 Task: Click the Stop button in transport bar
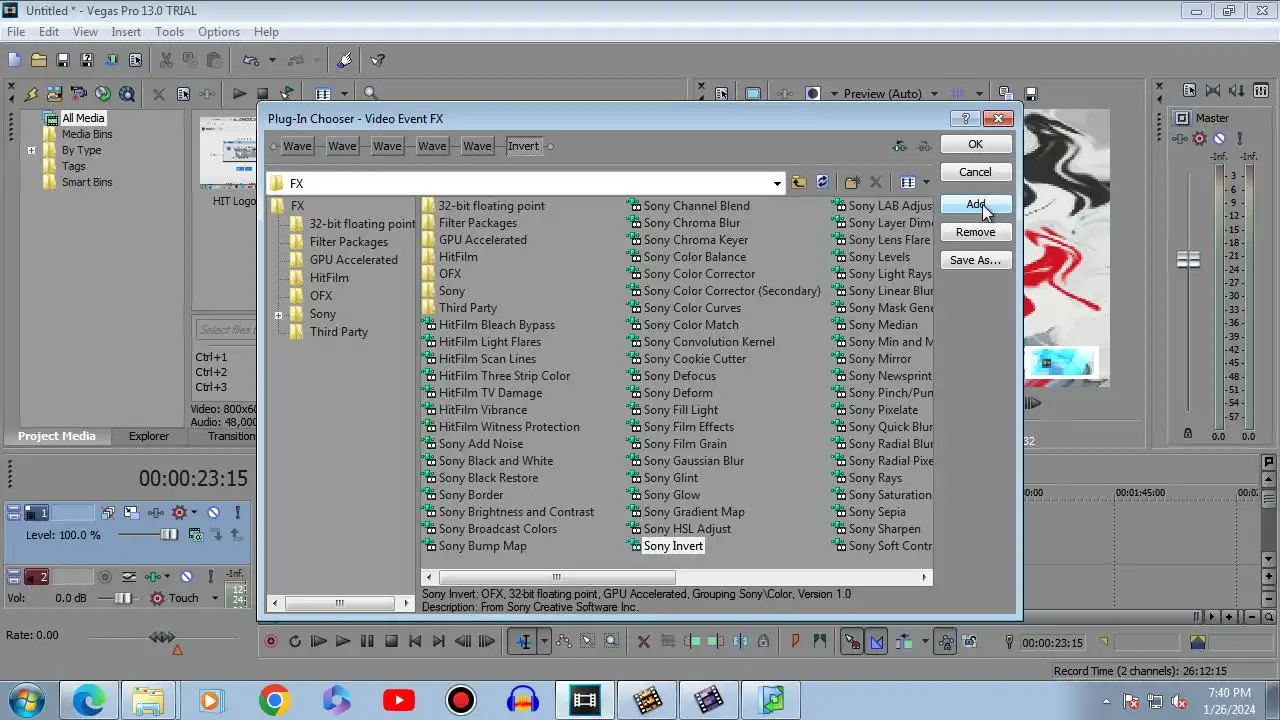(x=391, y=641)
